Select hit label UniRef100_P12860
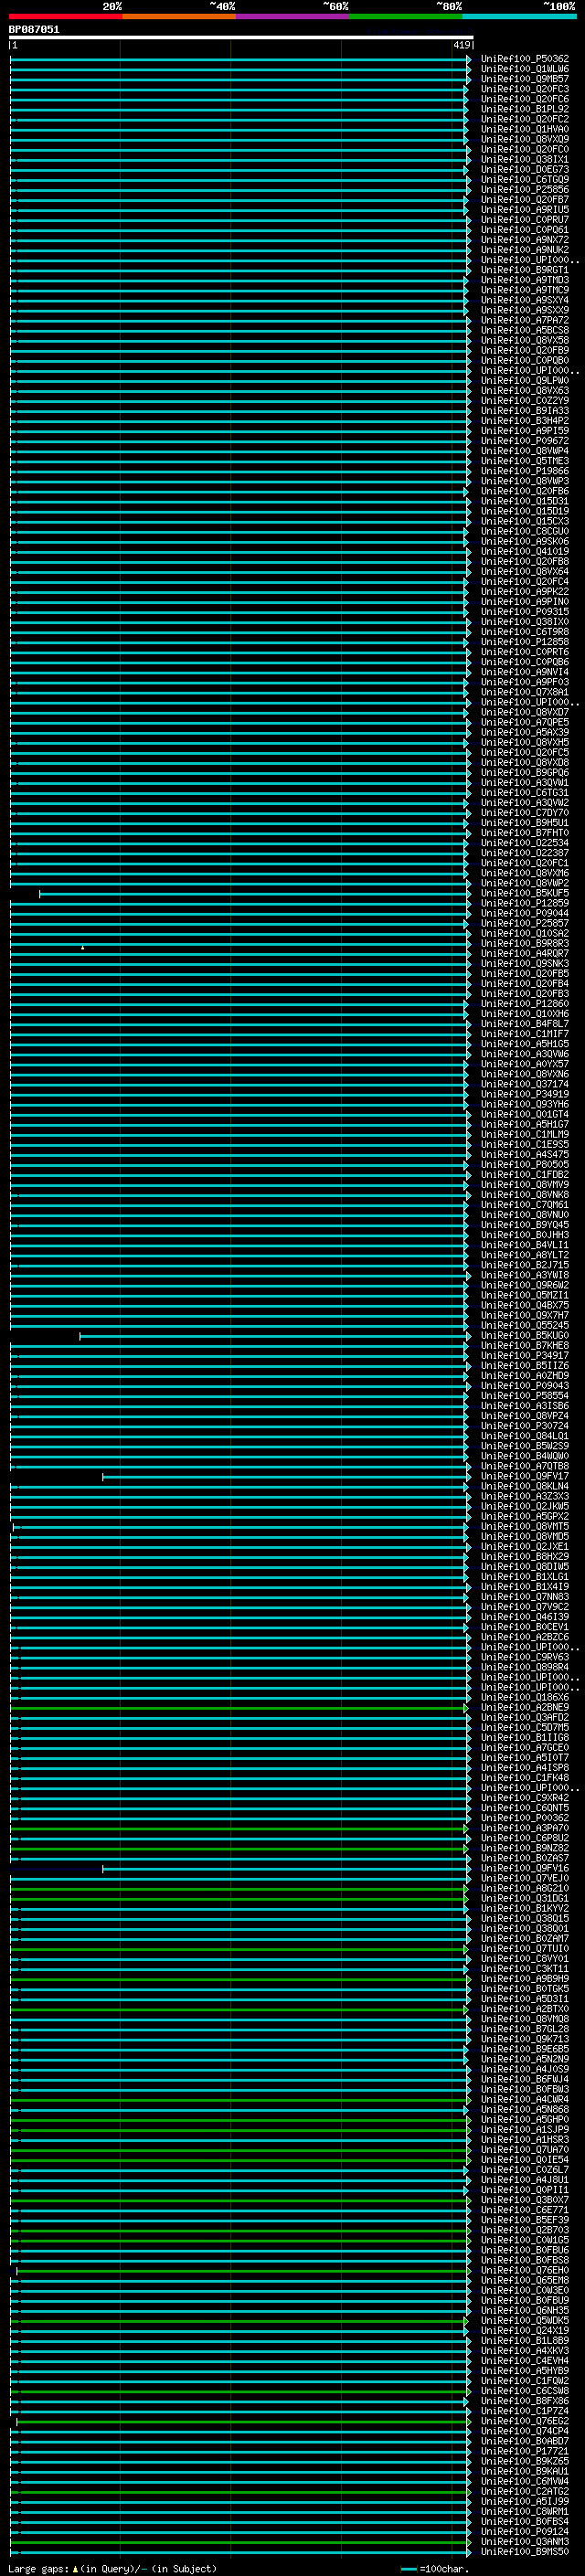The height and width of the screenshot is (2576, 585). (x=524, y=1004)
